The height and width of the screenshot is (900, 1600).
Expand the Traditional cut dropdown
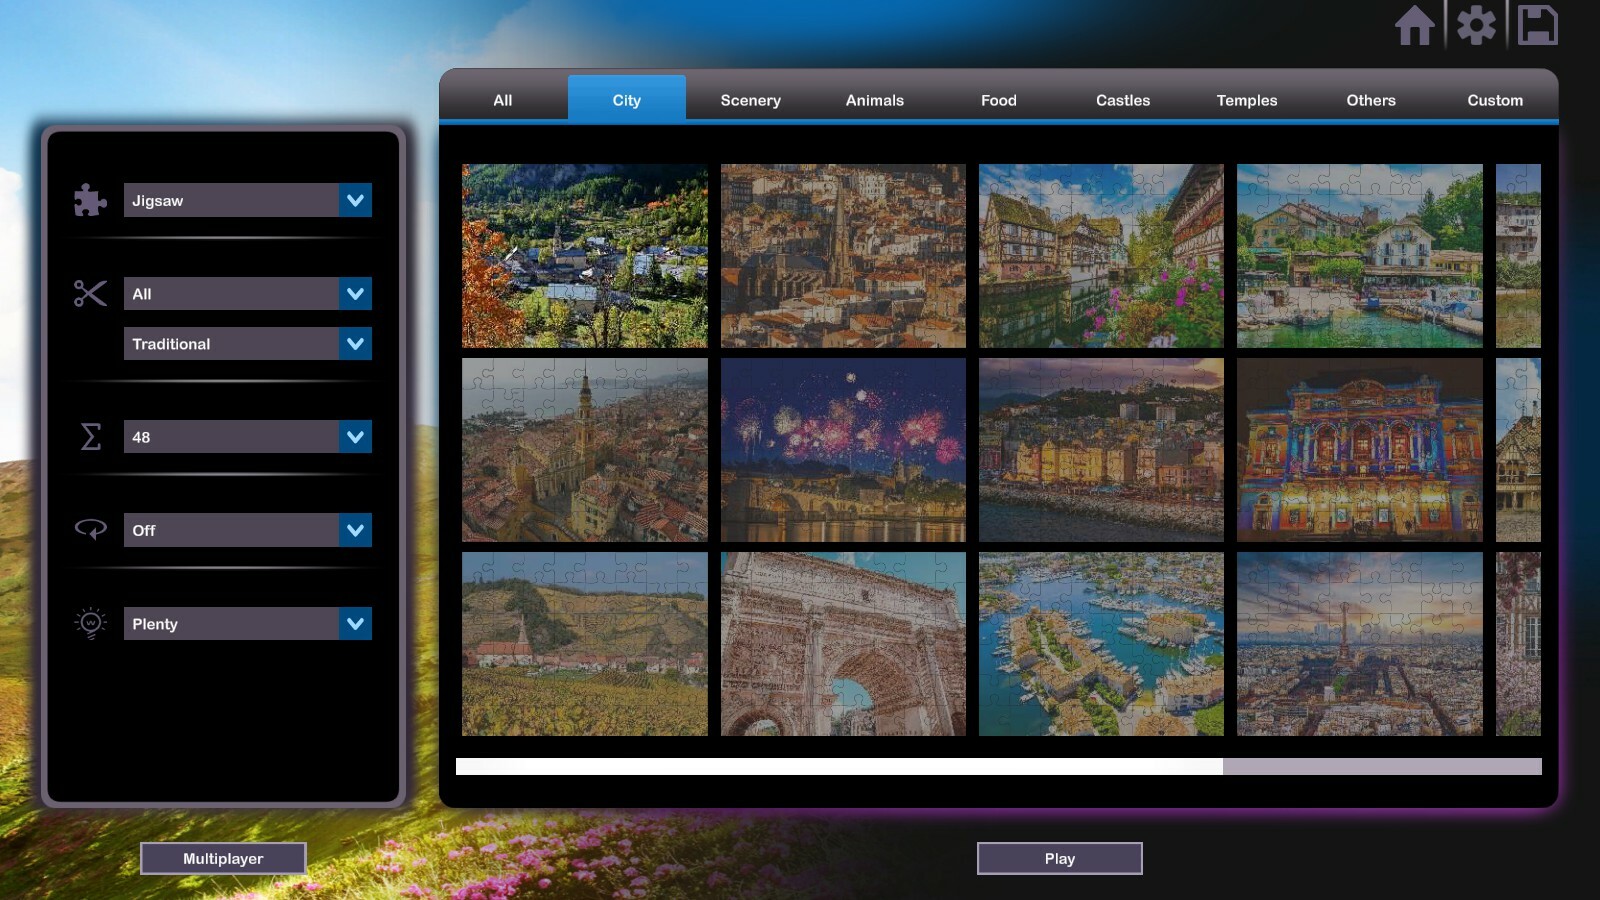(247, 343)
